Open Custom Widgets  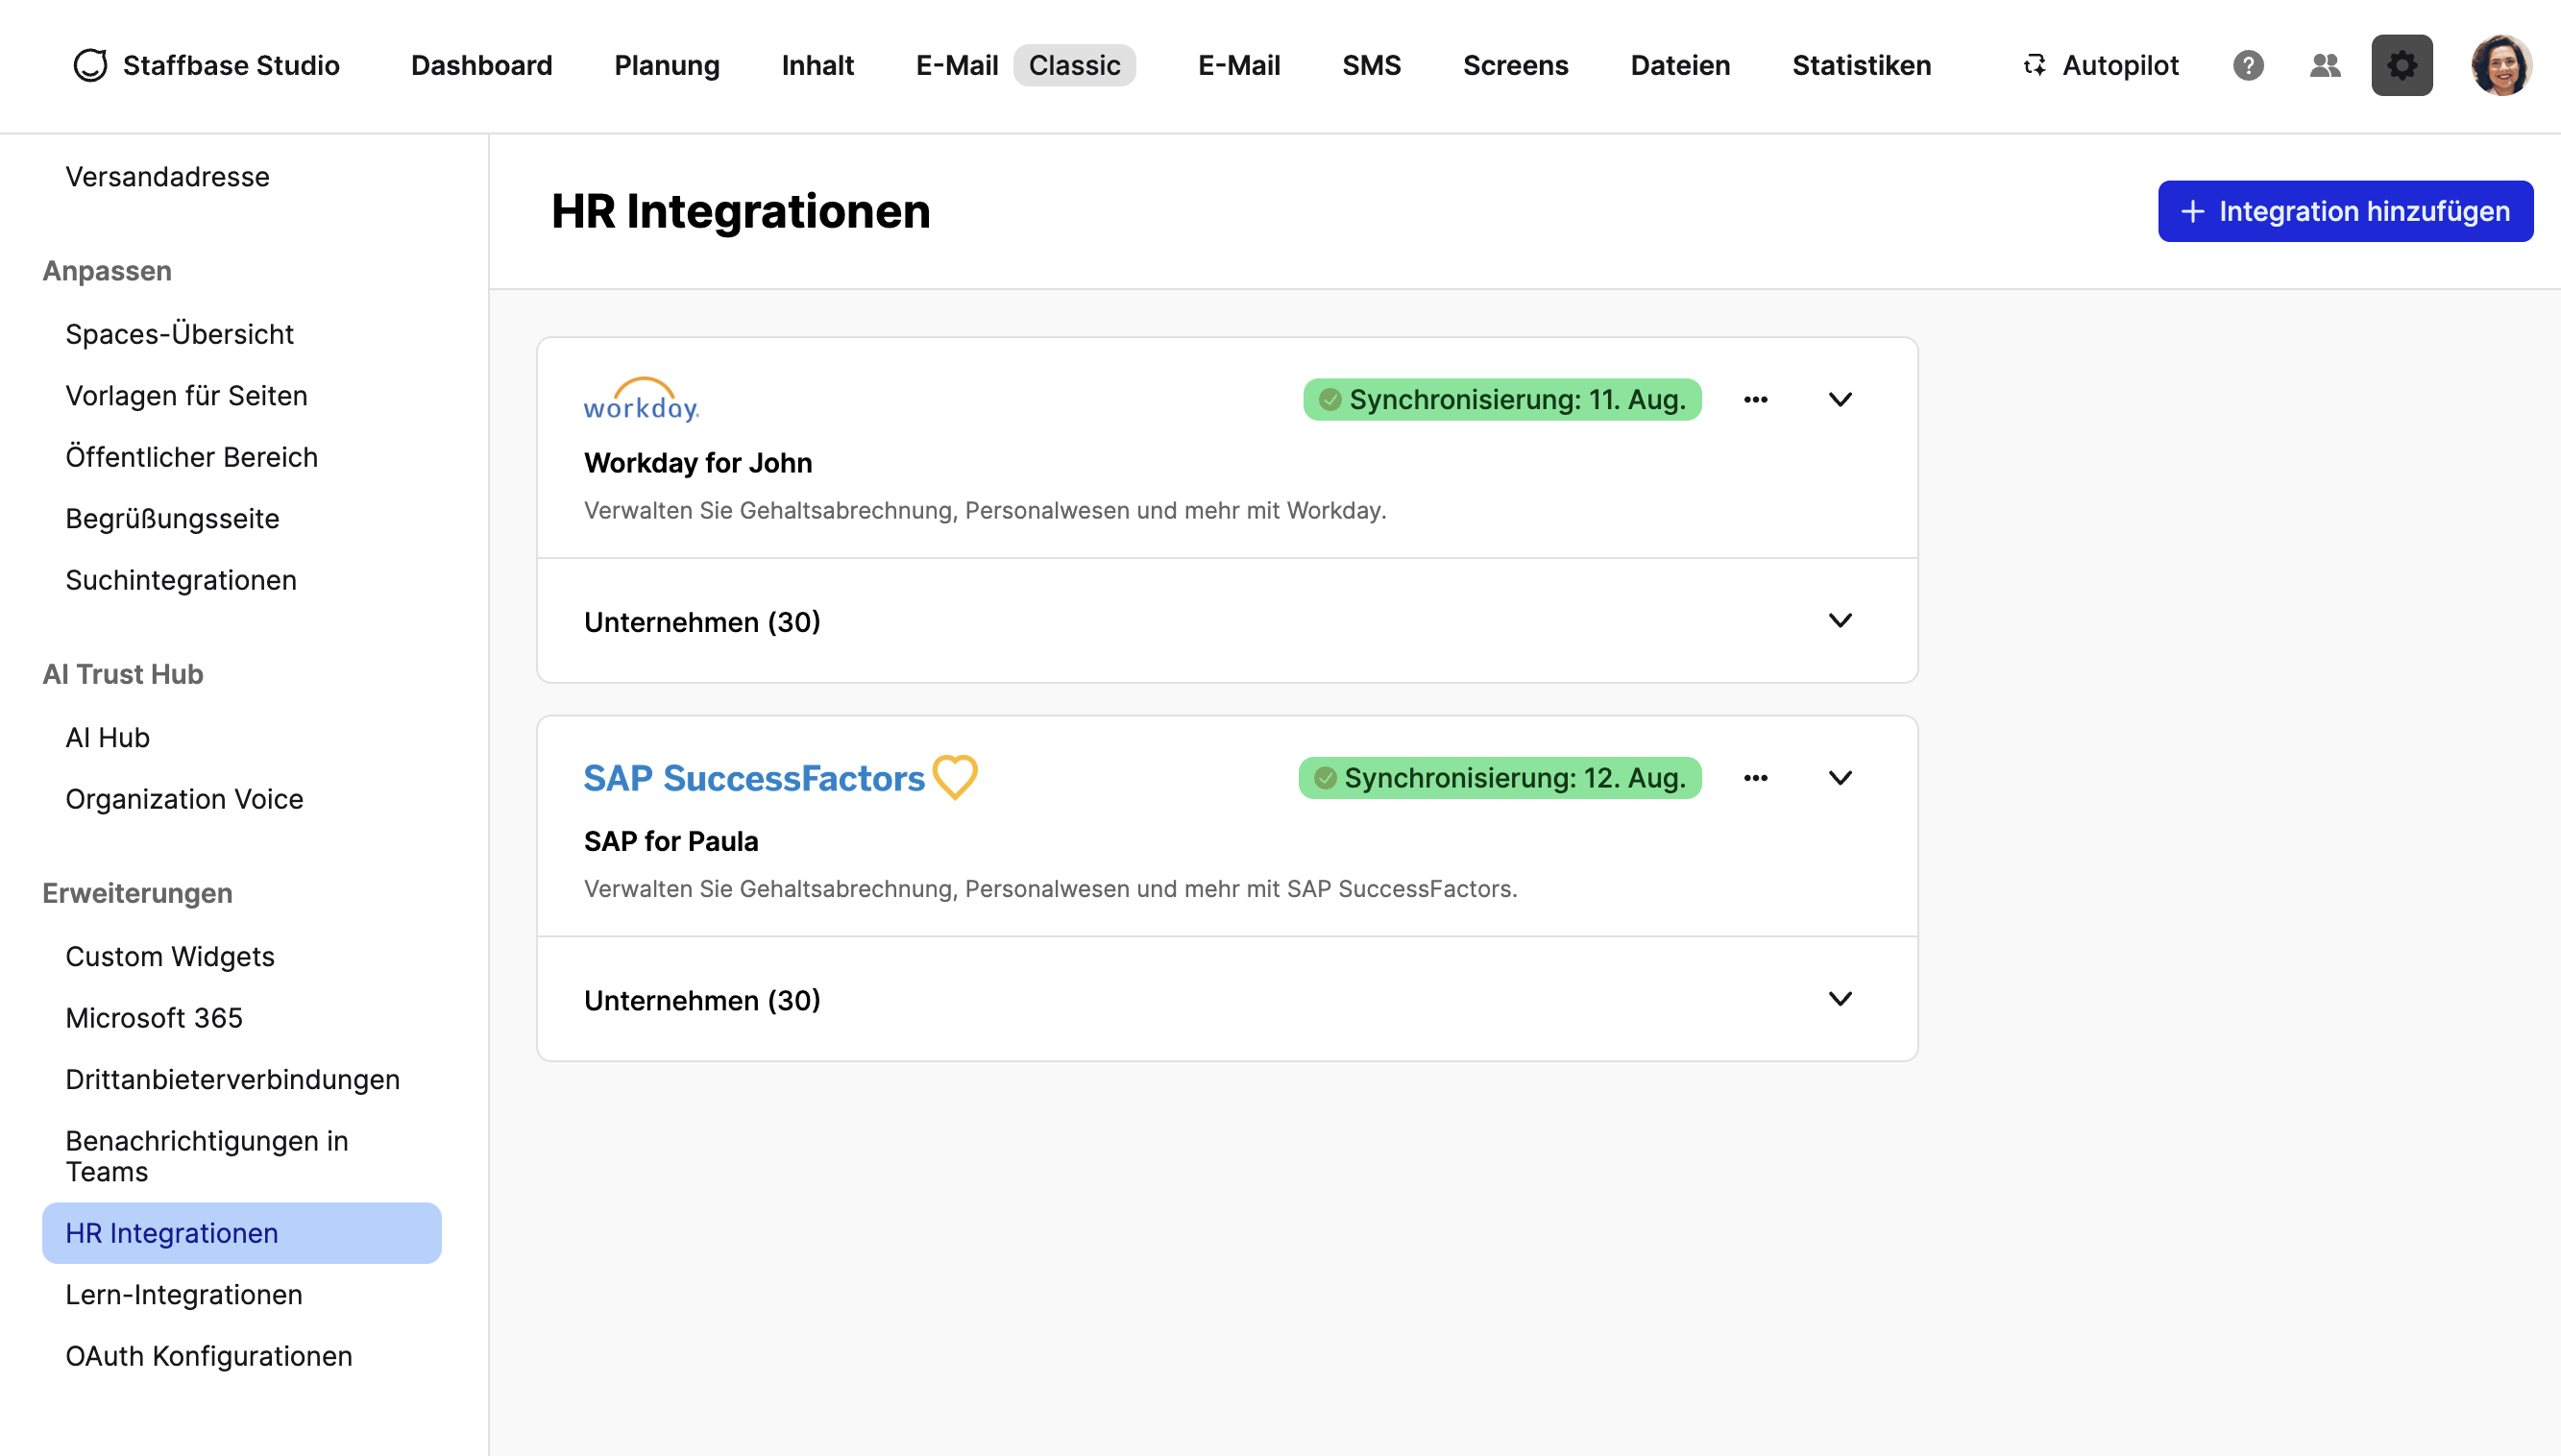(170, 956)
